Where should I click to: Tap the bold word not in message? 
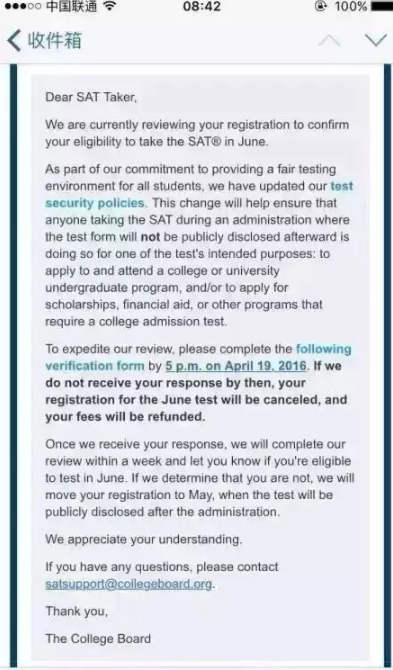tap(150, 237)
